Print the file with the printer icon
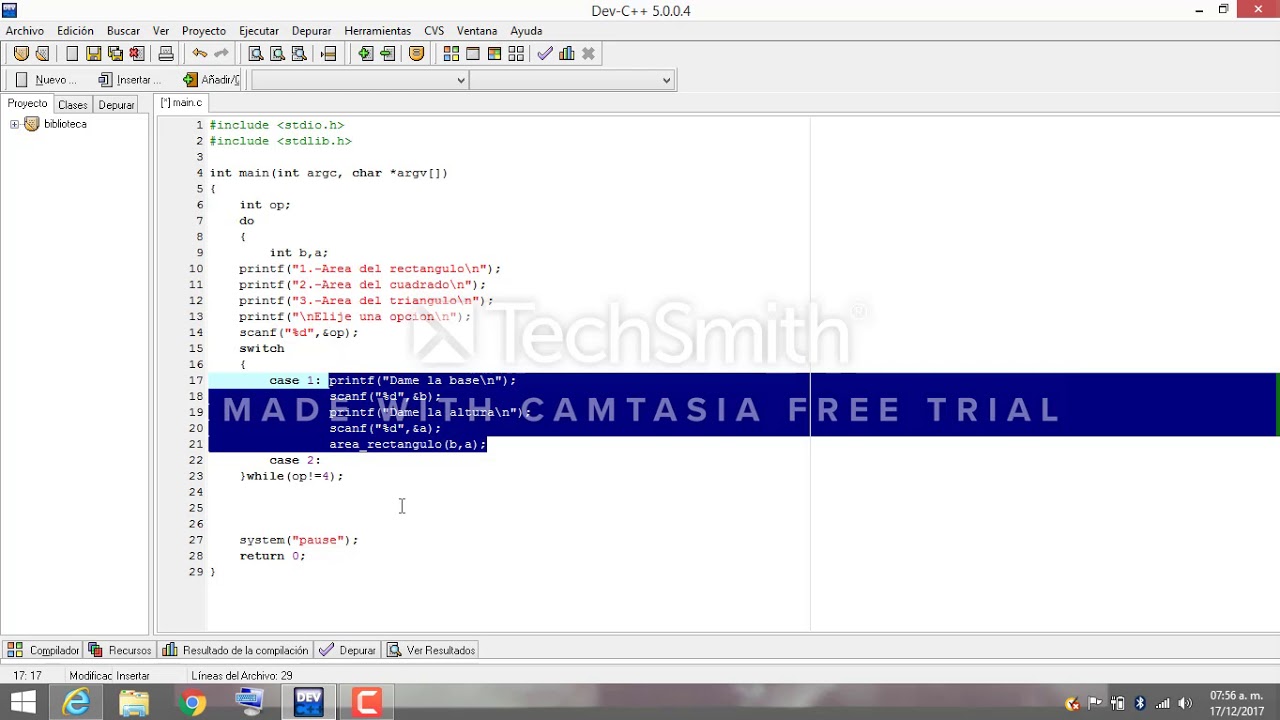 click(166, 54)
